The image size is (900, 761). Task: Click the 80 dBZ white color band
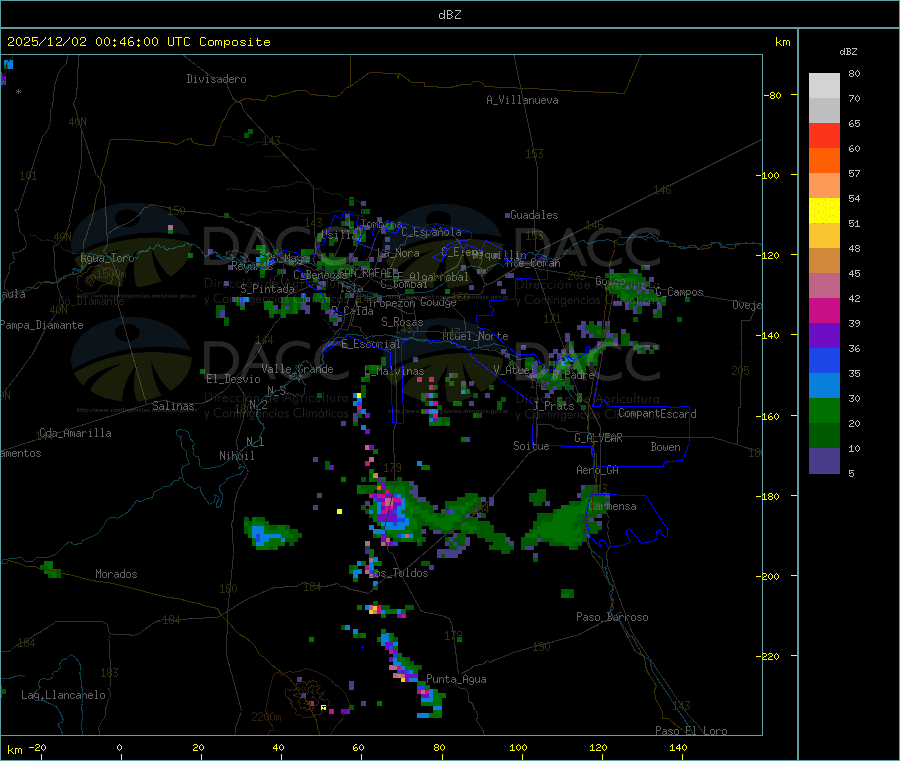pos(824,86)
